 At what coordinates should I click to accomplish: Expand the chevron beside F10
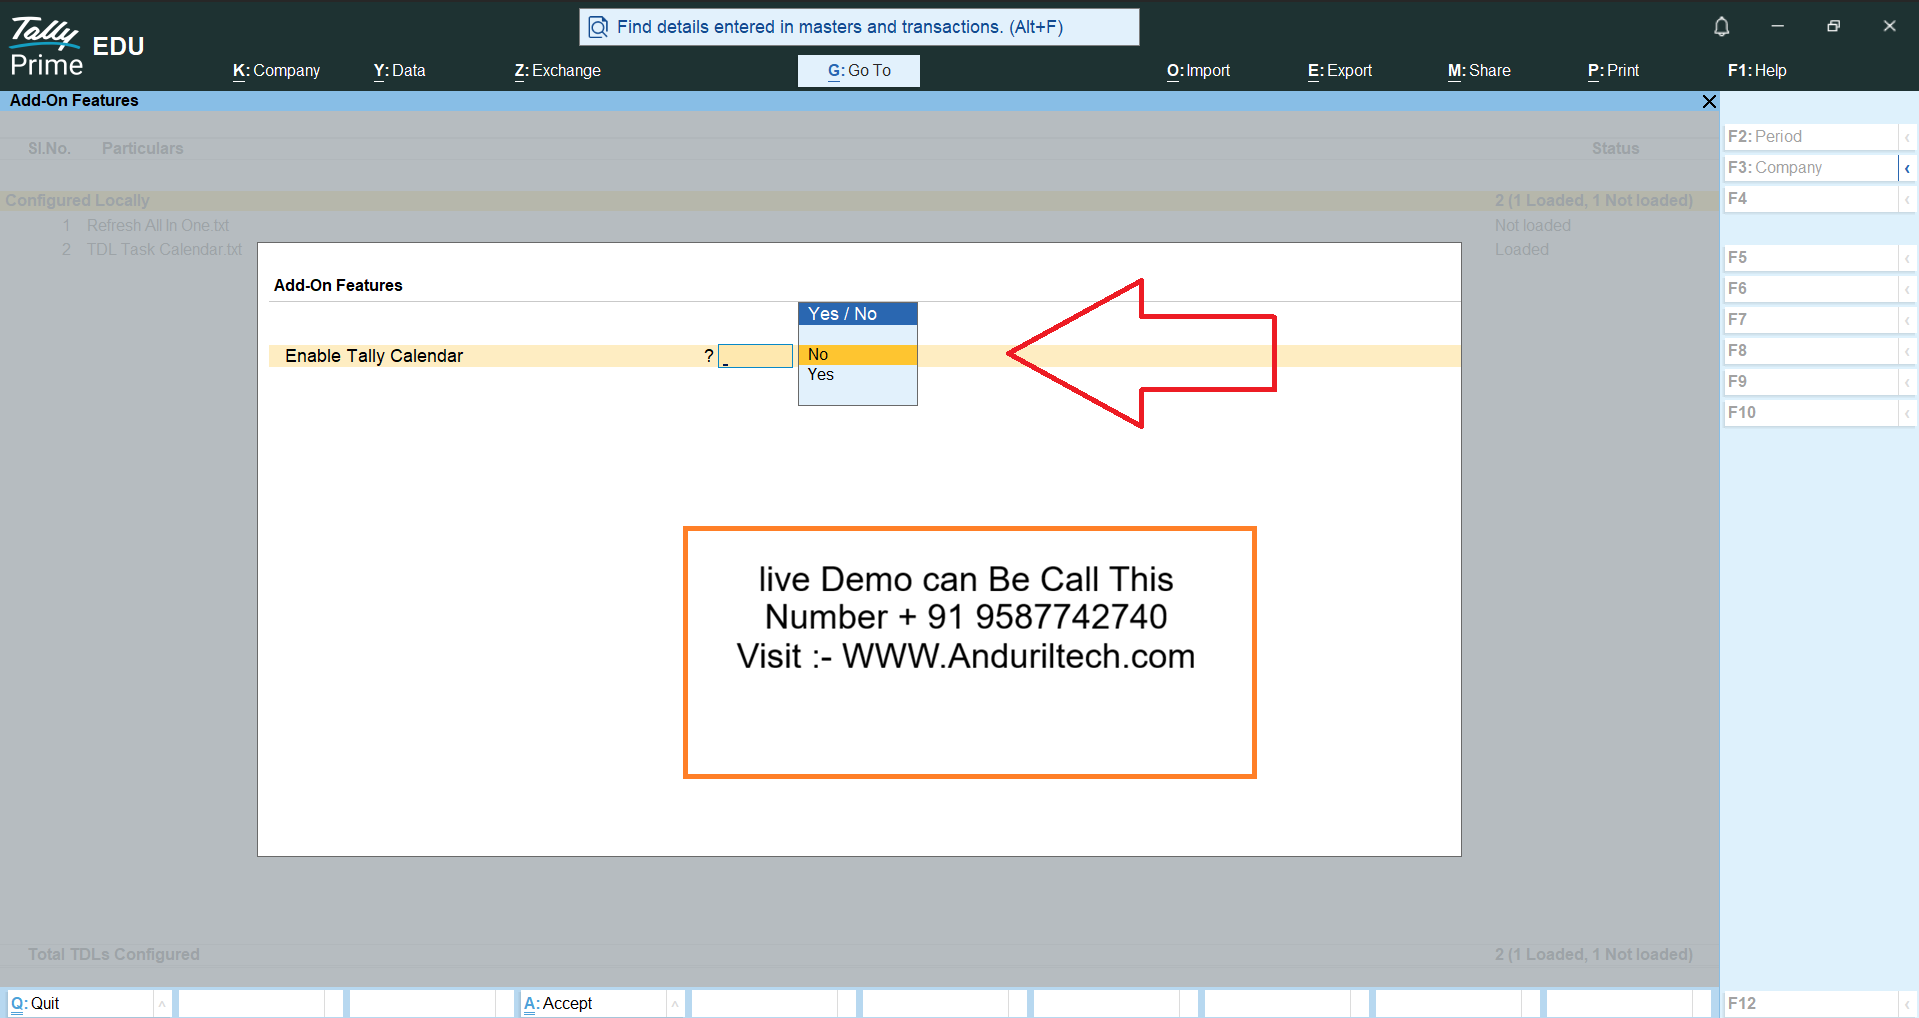click(1907, 413)
